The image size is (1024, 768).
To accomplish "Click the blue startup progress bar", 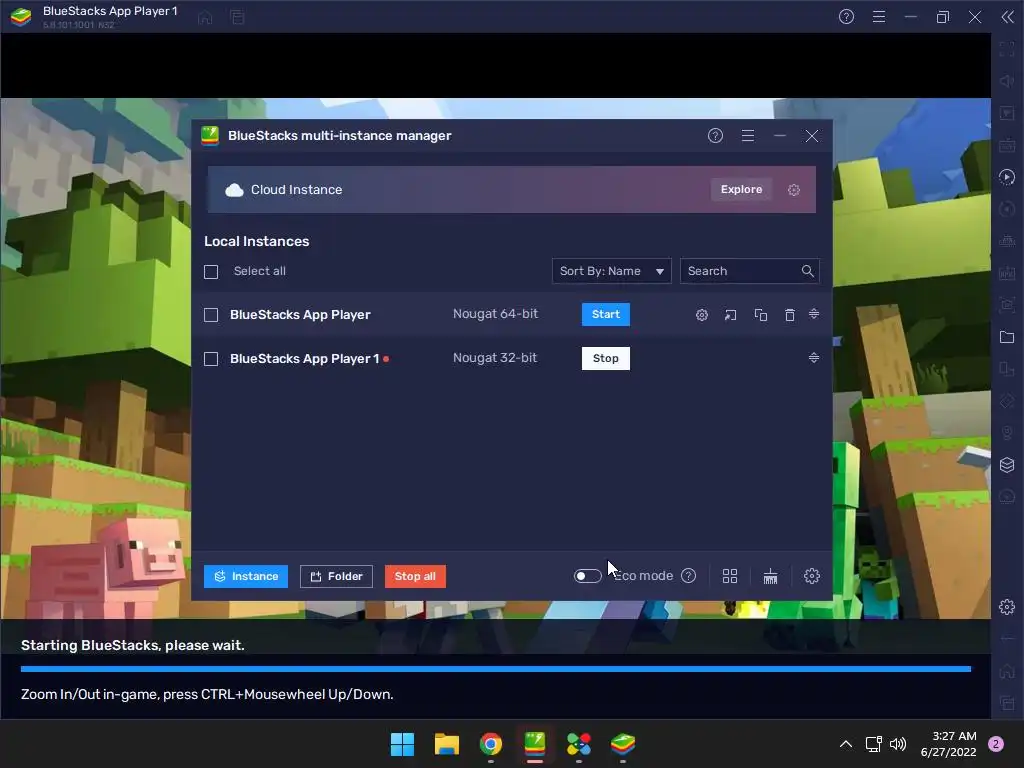I will click(496, 669).
